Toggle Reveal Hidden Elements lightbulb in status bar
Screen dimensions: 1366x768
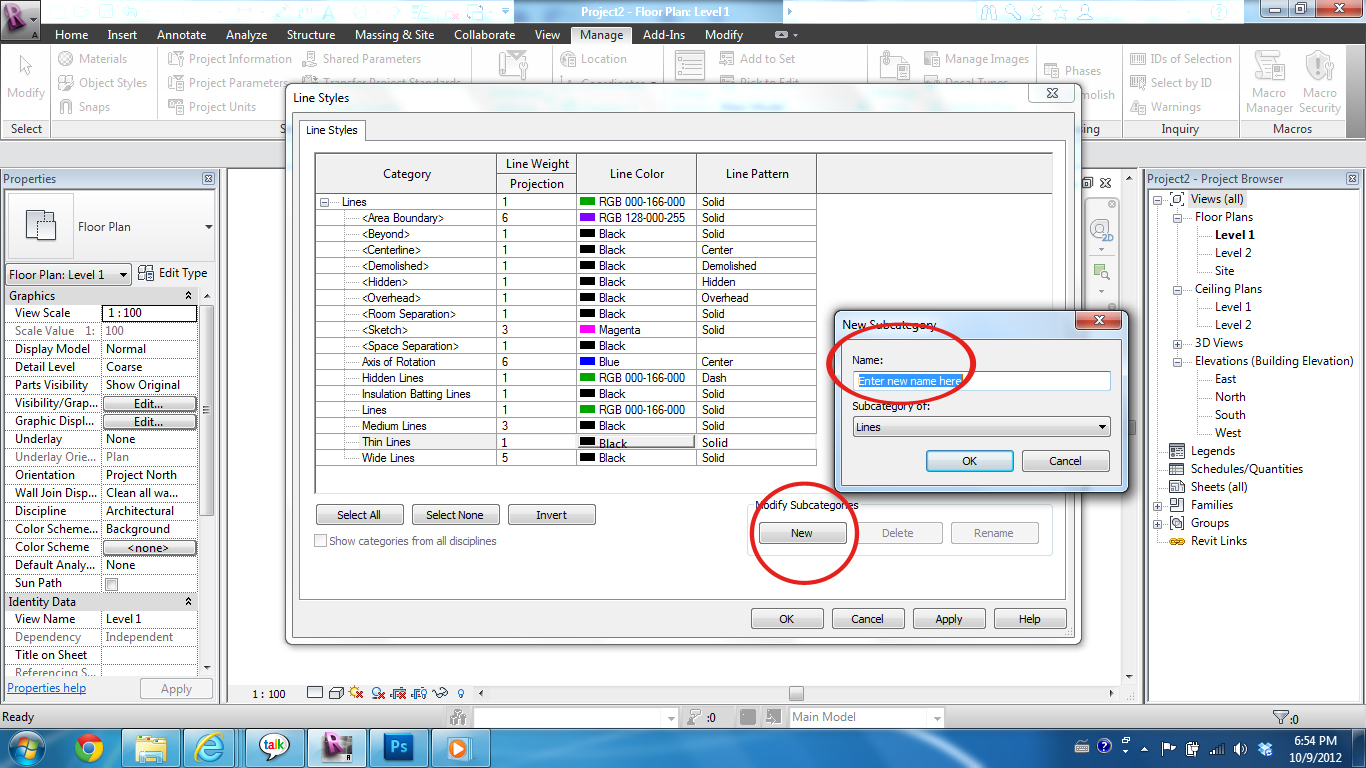coord(461,692)
